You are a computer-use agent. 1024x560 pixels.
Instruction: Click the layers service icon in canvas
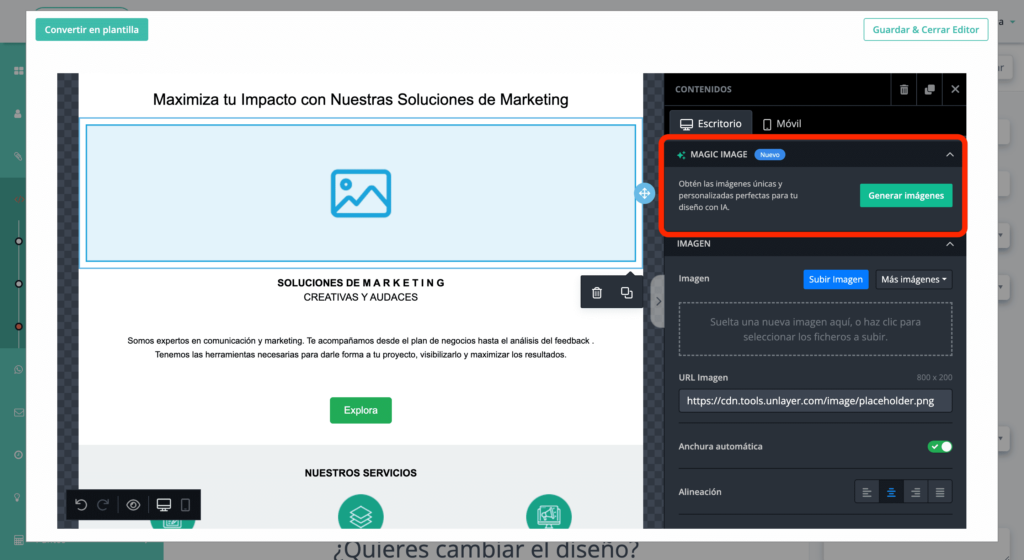(360, 513)
